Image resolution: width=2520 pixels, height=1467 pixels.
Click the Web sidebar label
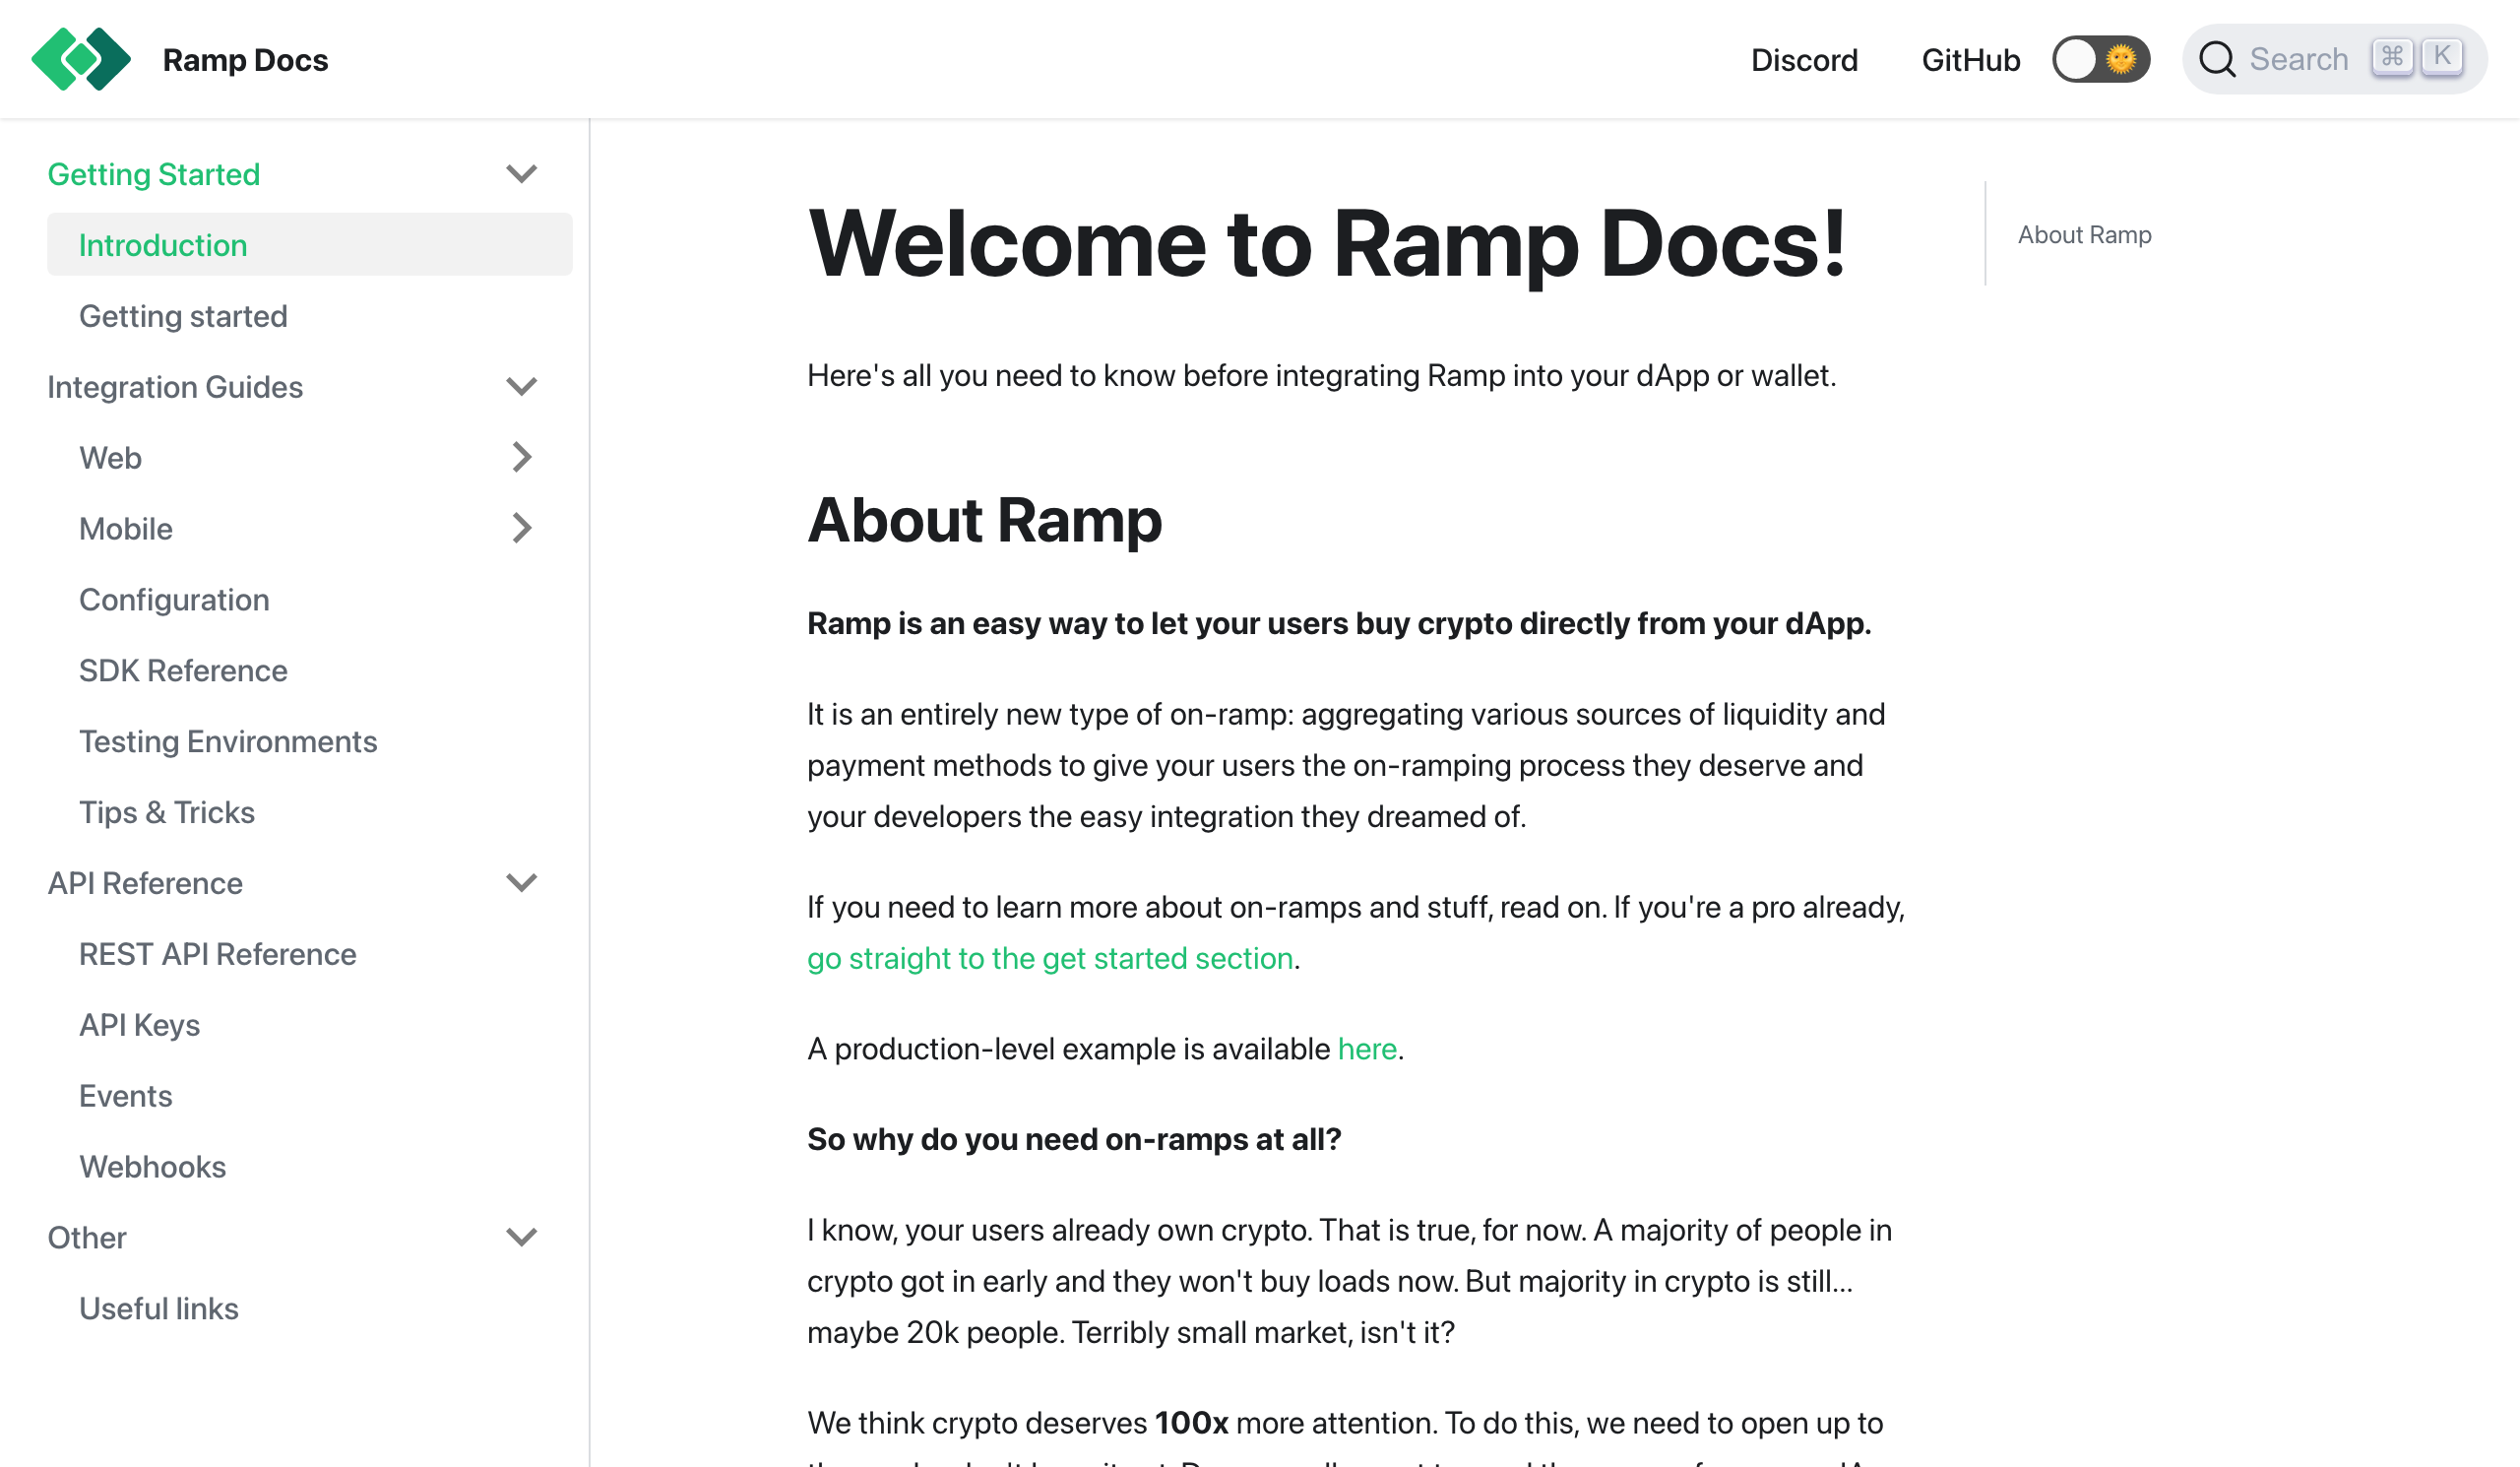click(x=110, y=458)
